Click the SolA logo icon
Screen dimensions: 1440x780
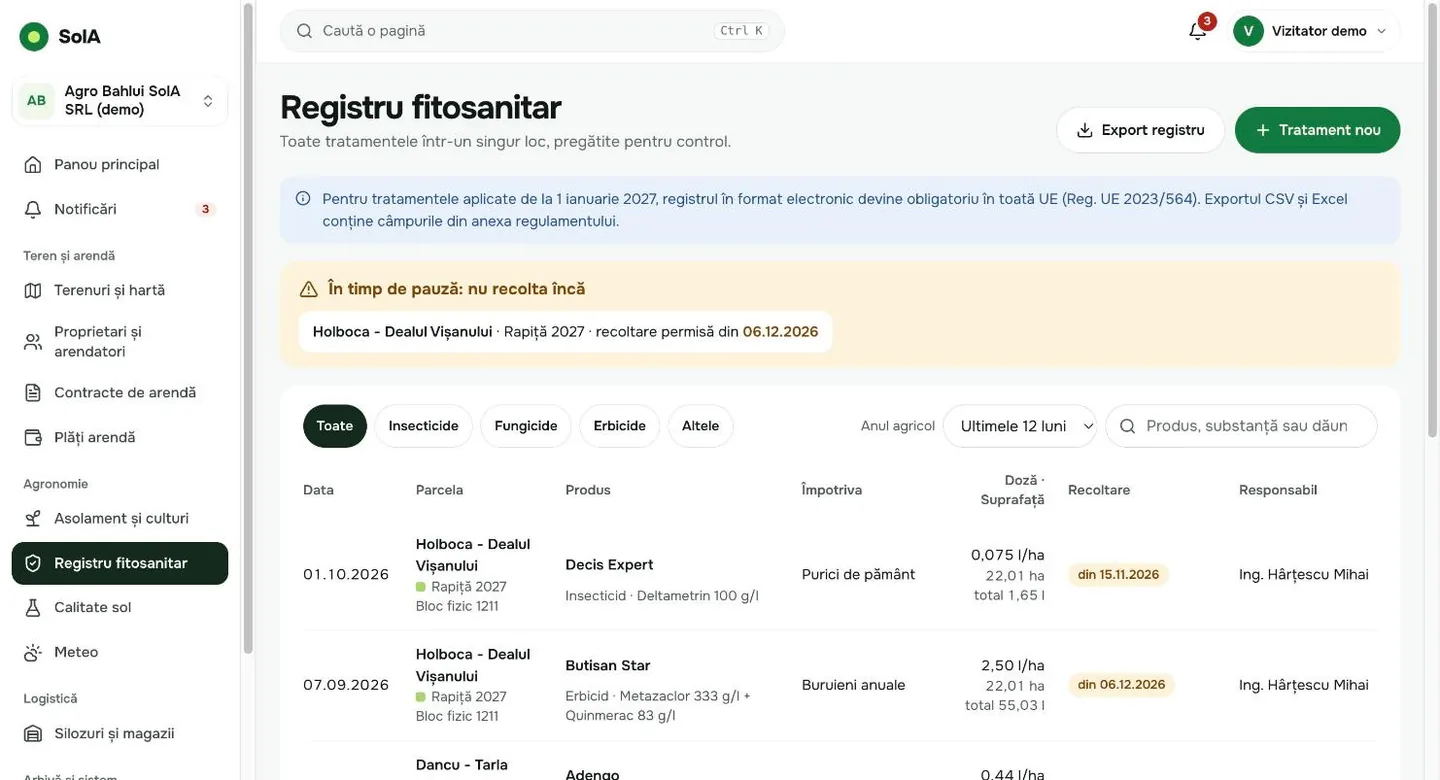(x=34, y=37)
